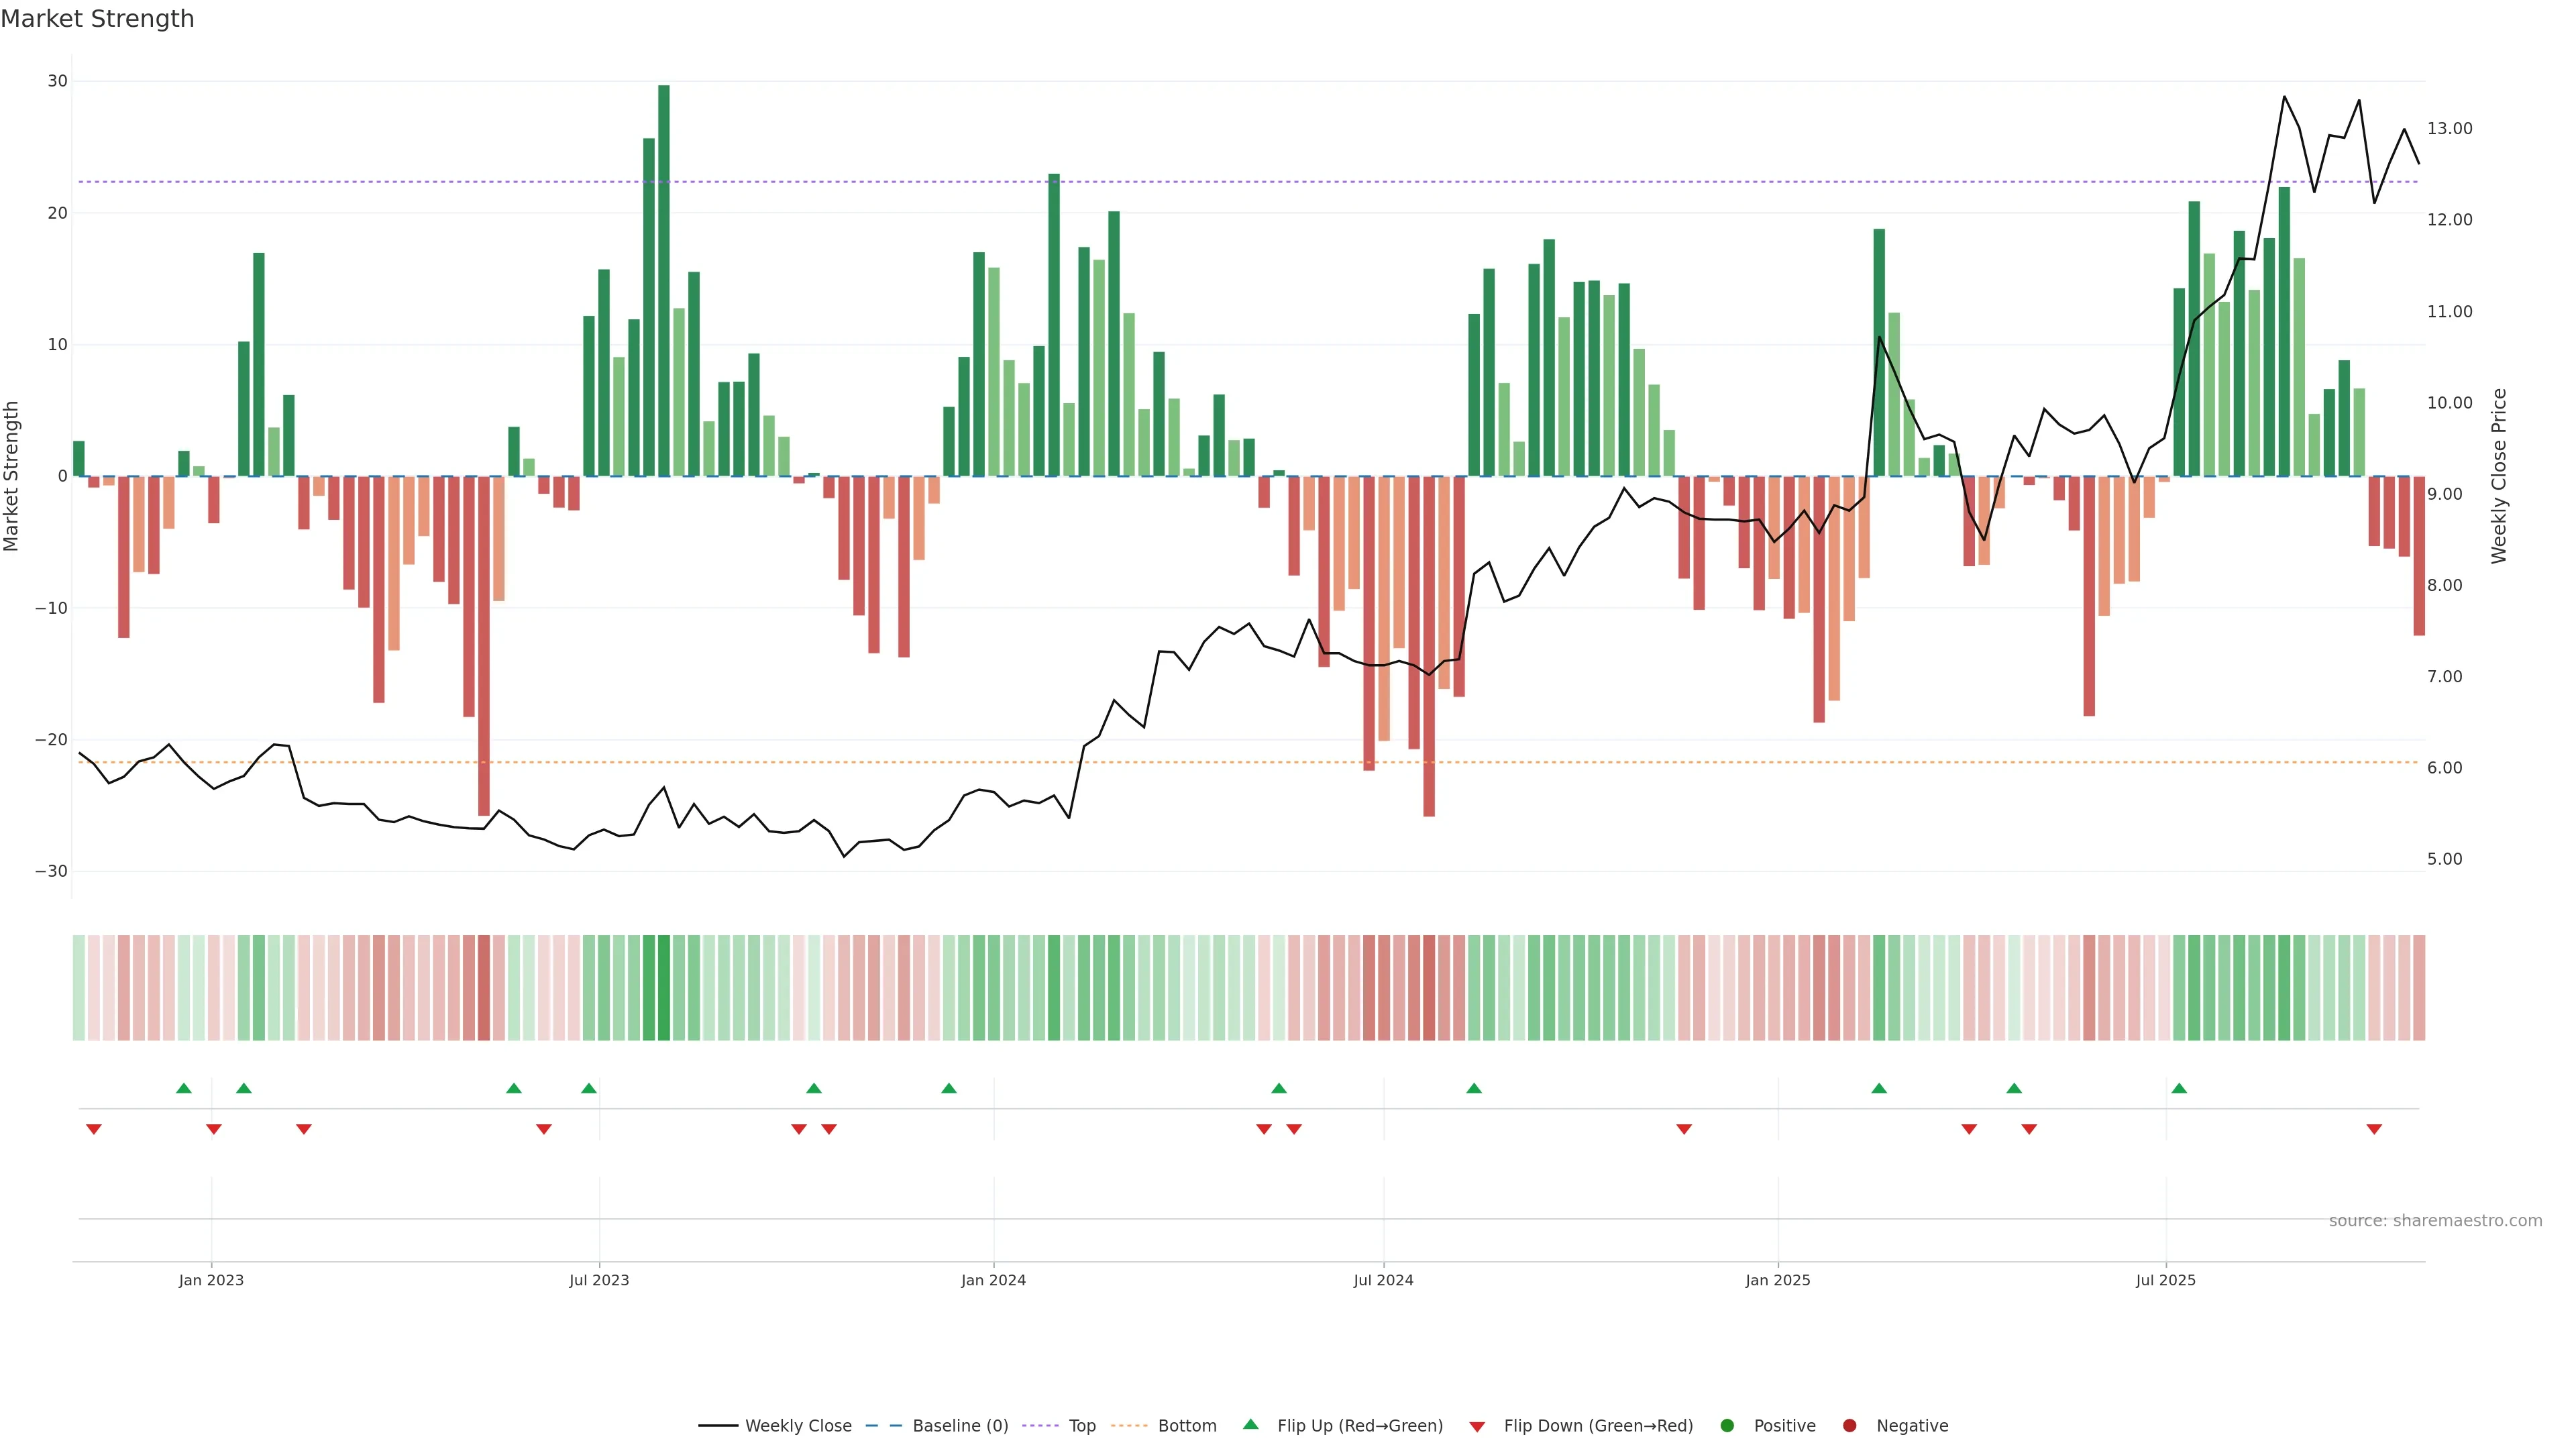Click the first green flip-up marker
This screenshot has width=2576, height=1449.
tap(184, 1088)
